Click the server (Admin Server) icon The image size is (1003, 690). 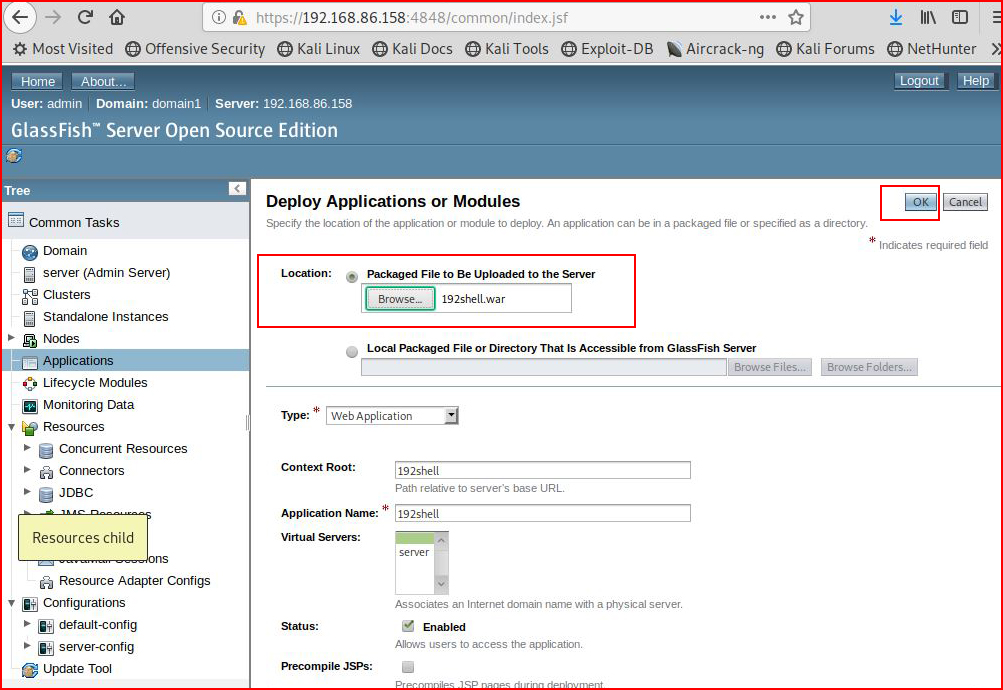(x=29, y=274)
